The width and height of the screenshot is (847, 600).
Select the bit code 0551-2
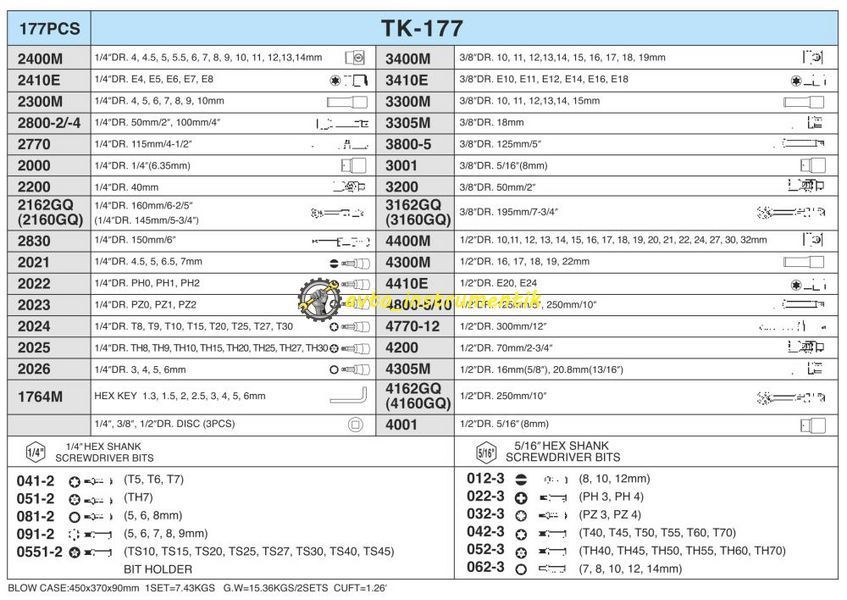coord(39,552)
